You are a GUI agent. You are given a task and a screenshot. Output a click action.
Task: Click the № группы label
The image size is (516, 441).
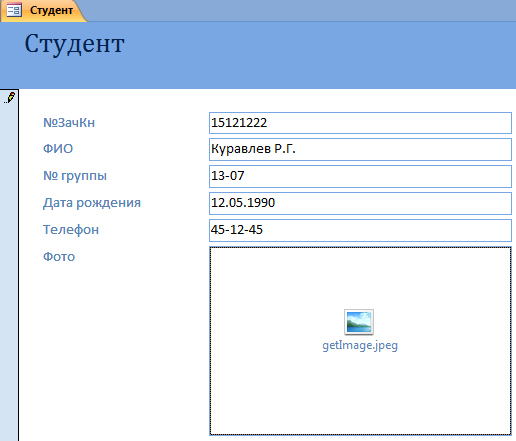coord(75,176)
